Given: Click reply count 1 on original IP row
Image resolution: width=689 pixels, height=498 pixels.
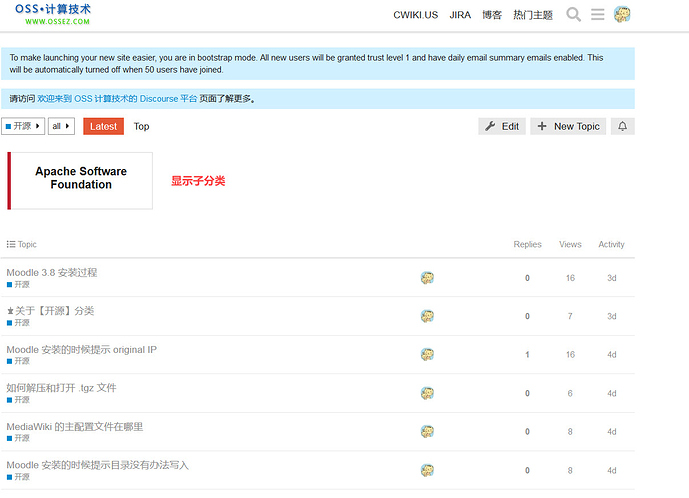Looking at the screenshot, I should [527, 355].
